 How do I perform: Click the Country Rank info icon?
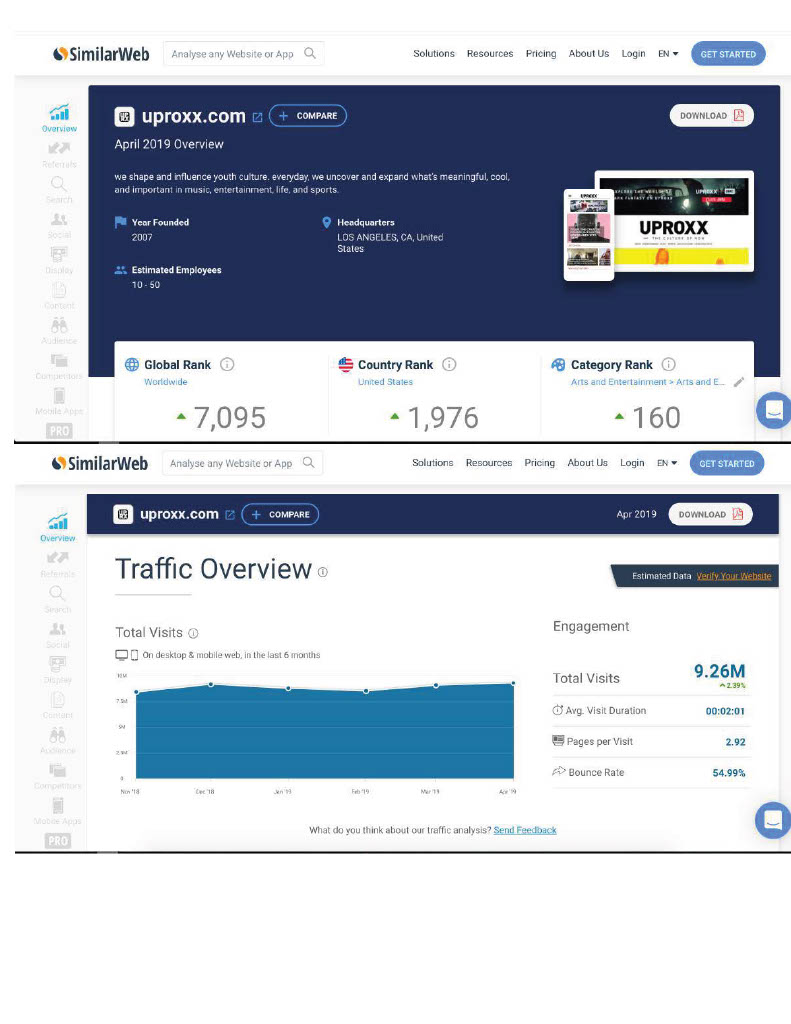point(449,364)
